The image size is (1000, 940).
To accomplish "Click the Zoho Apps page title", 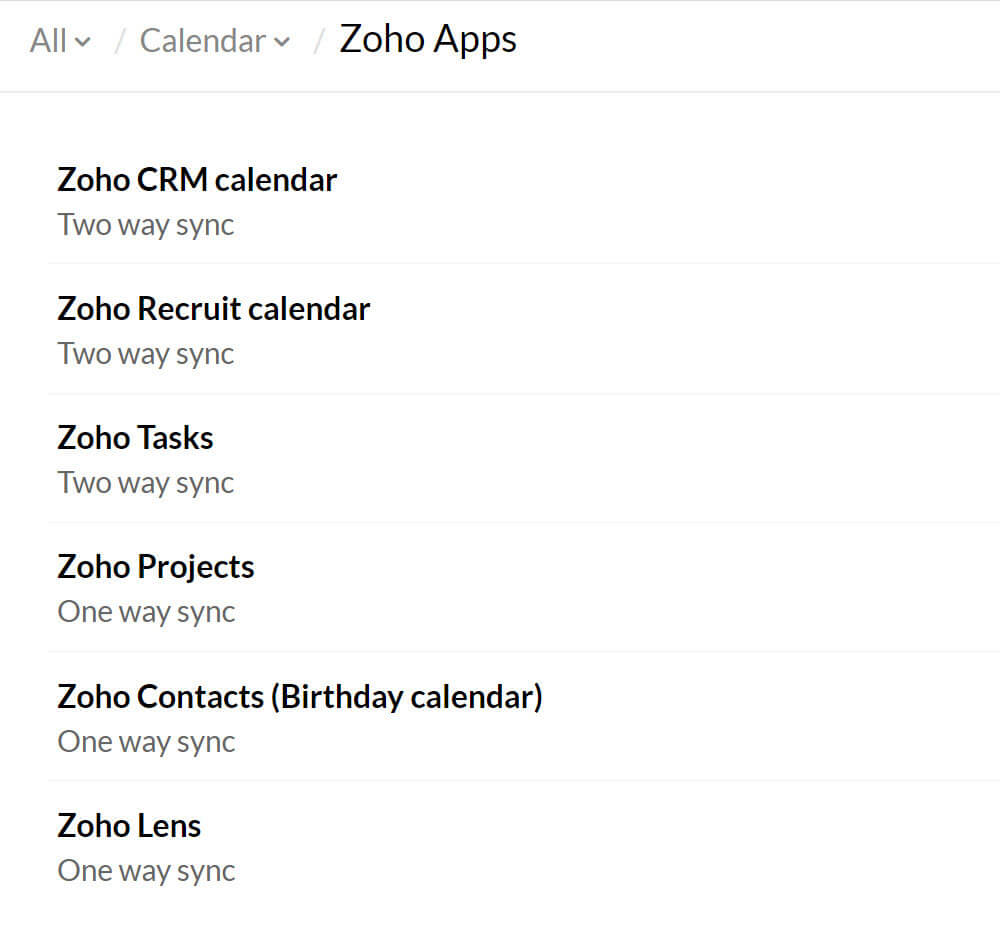I will [428, 40].
